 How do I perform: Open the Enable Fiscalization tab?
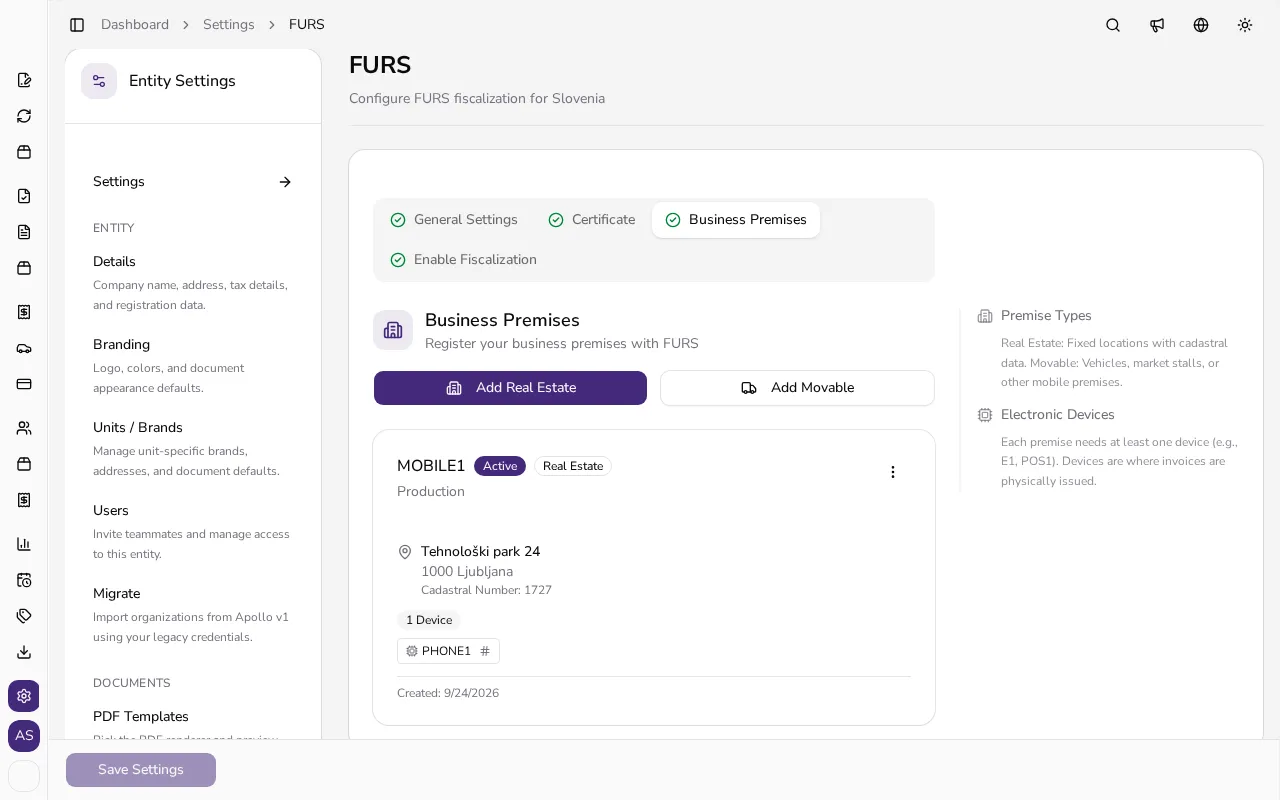point(464,260)
